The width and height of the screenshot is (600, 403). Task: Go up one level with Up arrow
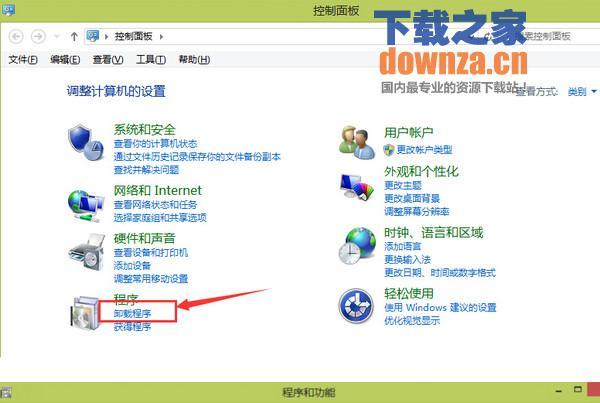point(74,37)
